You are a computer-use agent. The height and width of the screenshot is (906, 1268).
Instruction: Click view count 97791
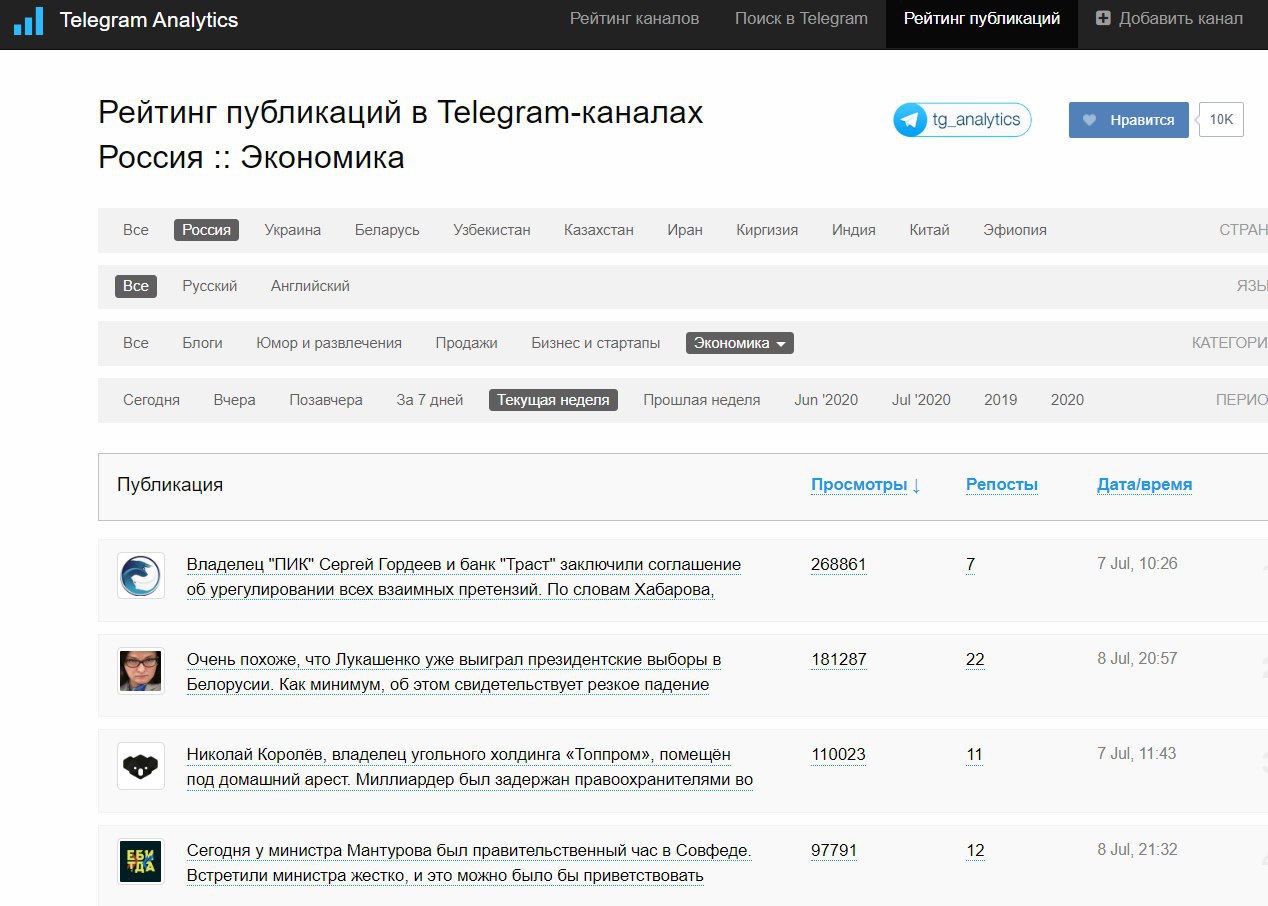(834, 850)
